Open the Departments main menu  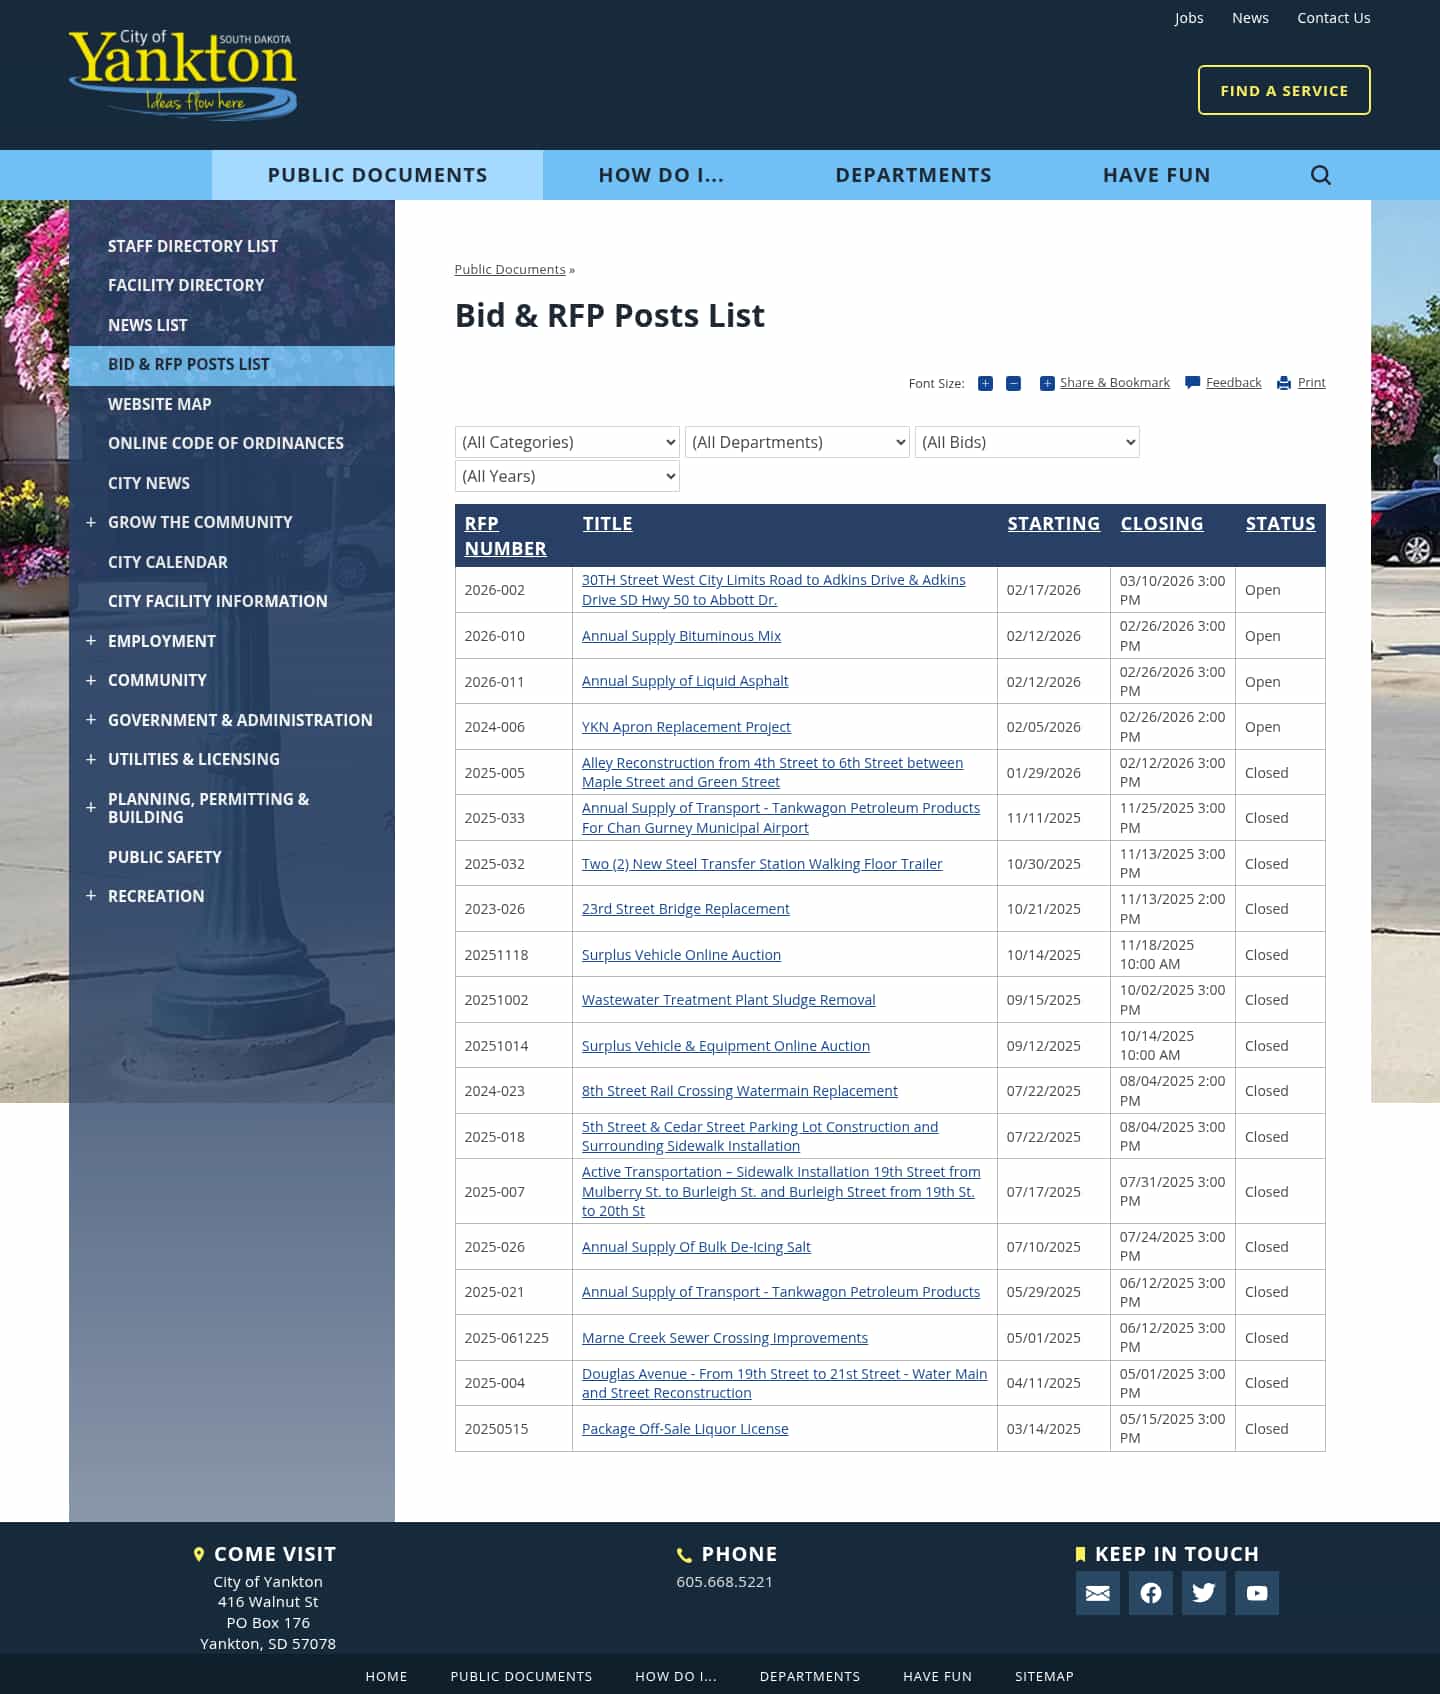[913, 175]
